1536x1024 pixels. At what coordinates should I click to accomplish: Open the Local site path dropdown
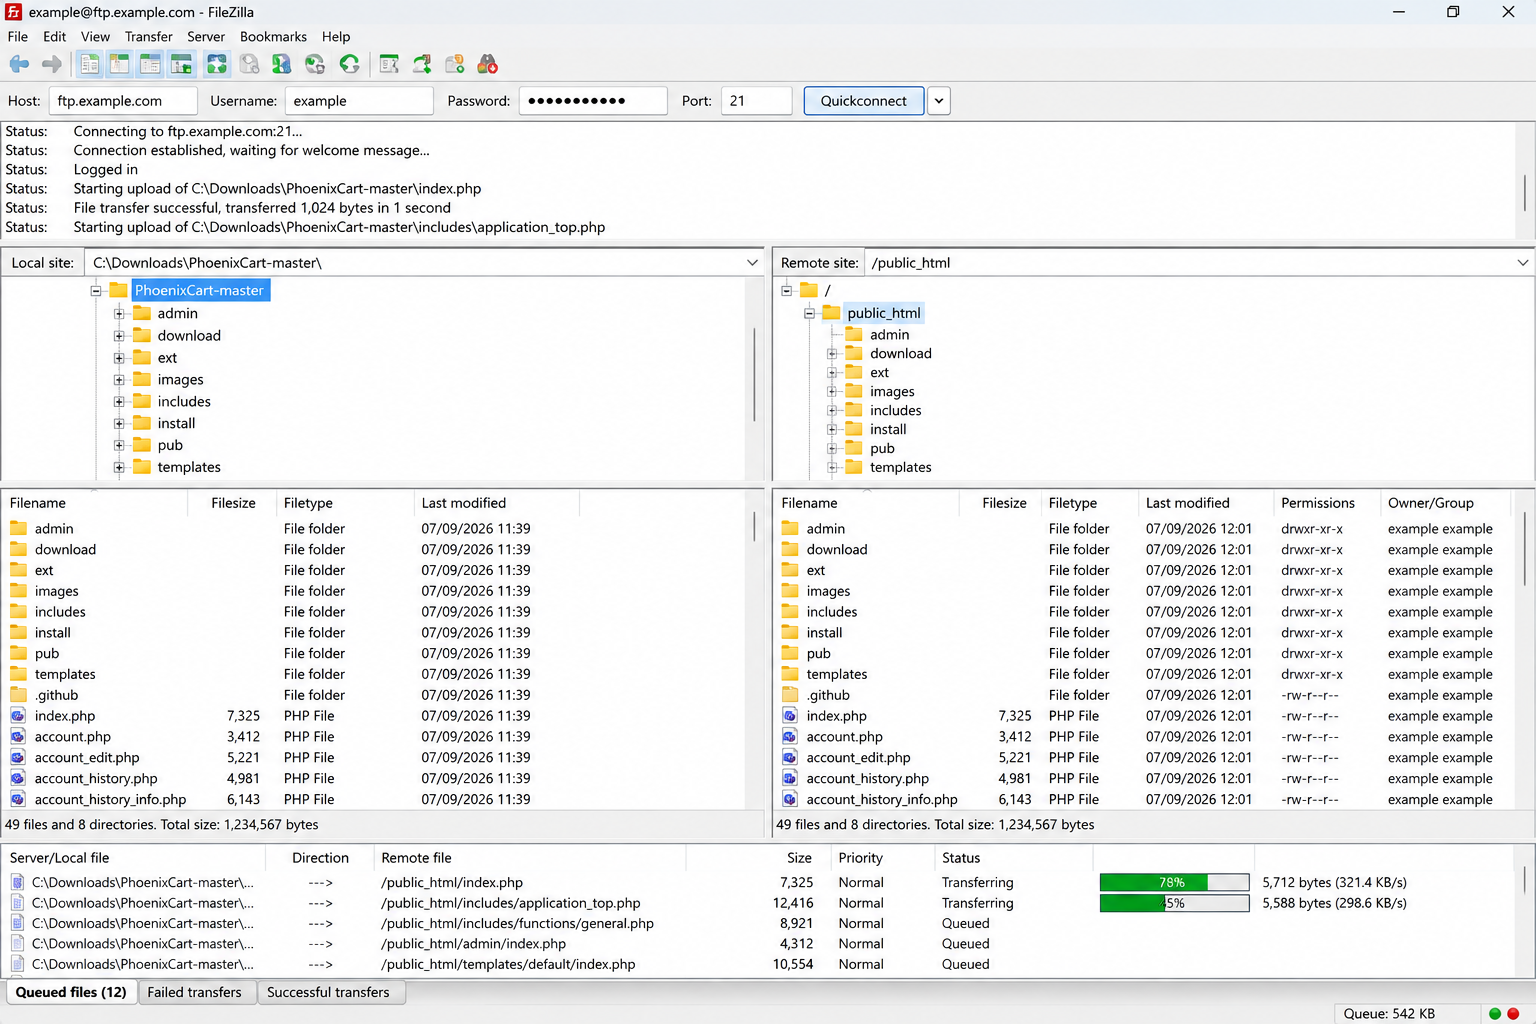point(752,263)
